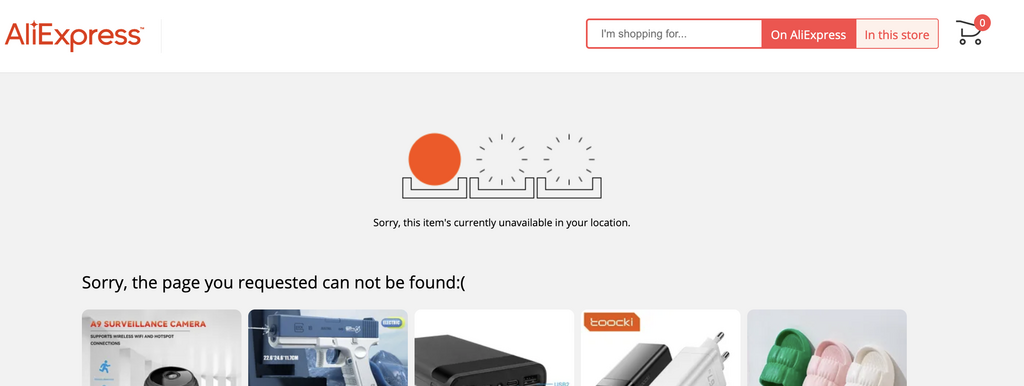Click the running man icon on camera image
Image resolution: width=1024 pixels, height=386 pixels.
point(104,366)
